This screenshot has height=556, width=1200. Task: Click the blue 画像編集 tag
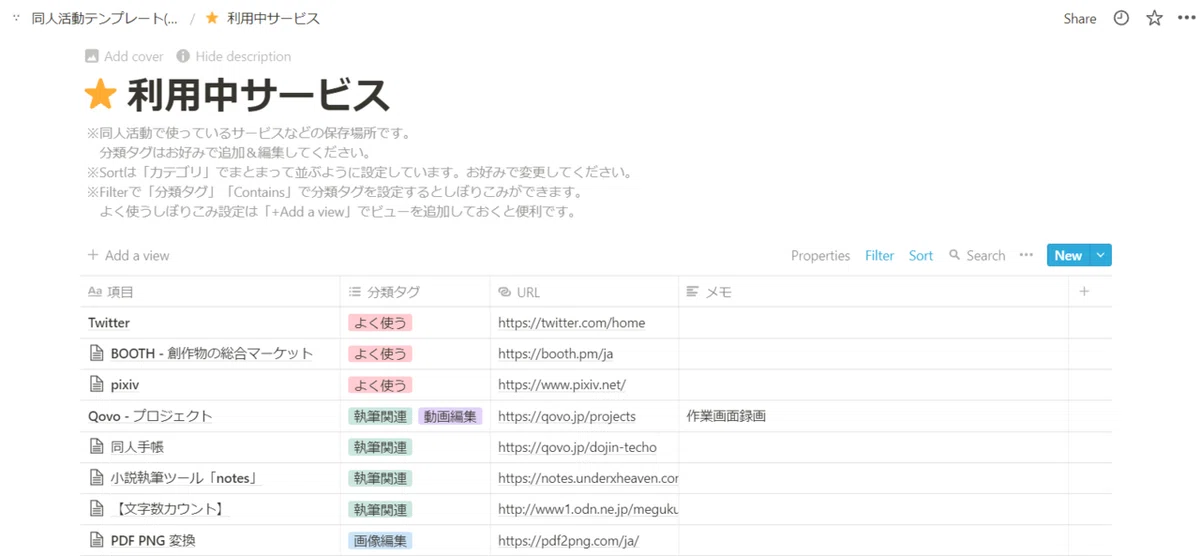(380, 540)
